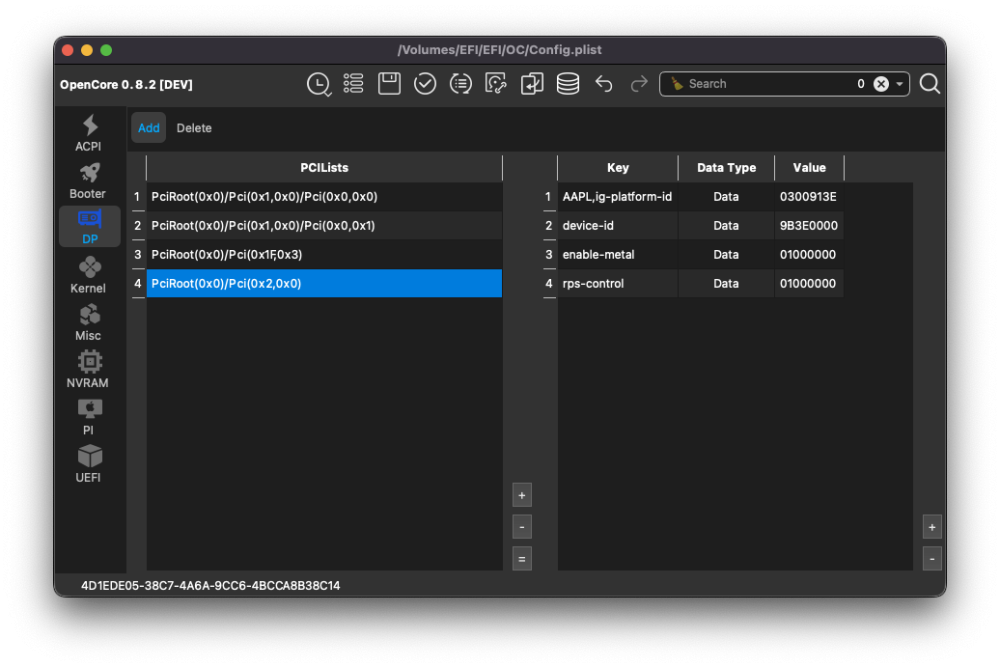Click the Delete tab button
1000x668 pixels.
pos(194,128)
